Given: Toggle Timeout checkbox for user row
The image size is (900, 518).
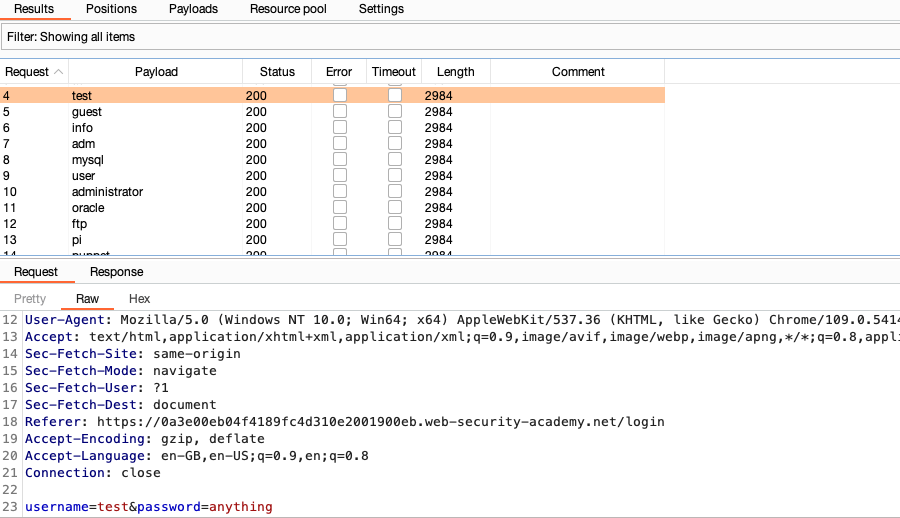Looking at the screenshot, I should (x=395, y=176).
